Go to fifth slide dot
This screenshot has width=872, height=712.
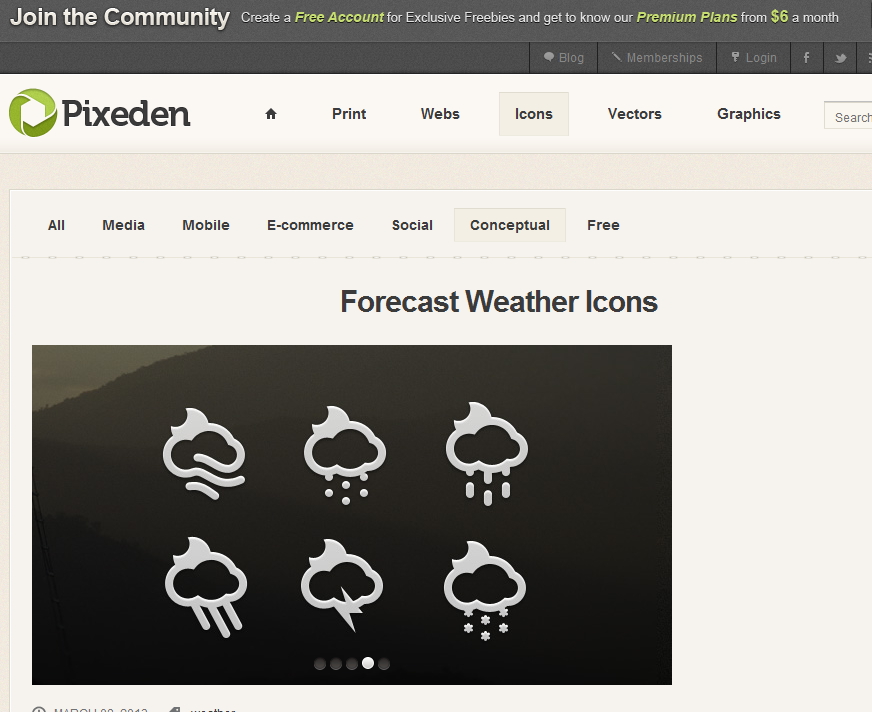tap(384, 664)
